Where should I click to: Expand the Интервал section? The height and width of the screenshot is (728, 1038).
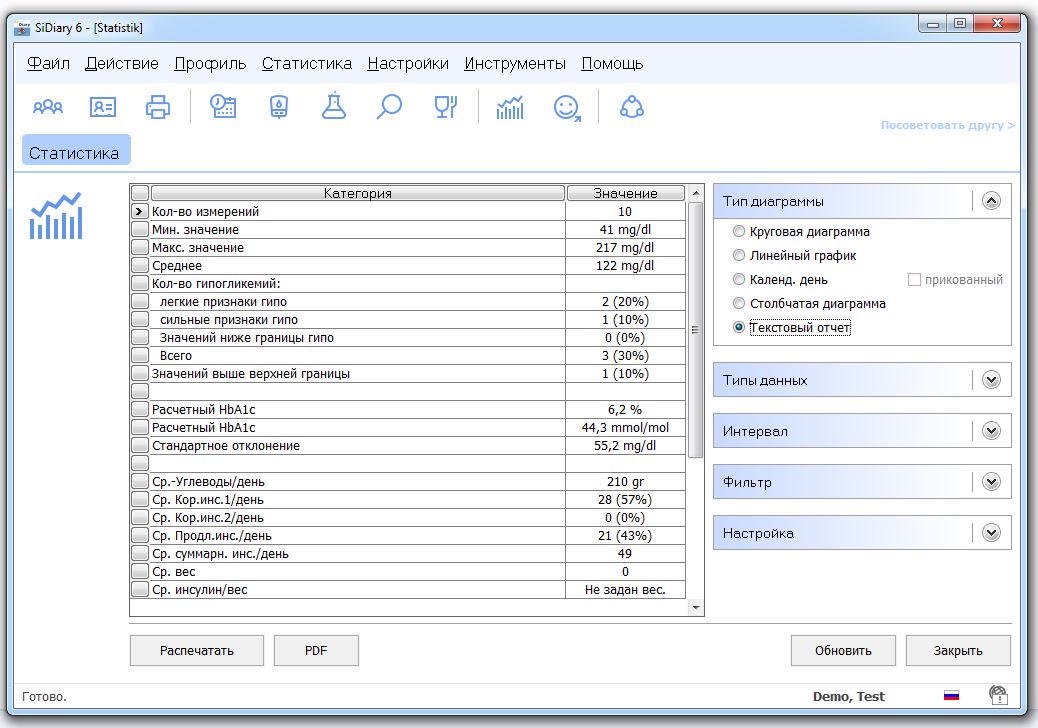(x=991, y=431)
